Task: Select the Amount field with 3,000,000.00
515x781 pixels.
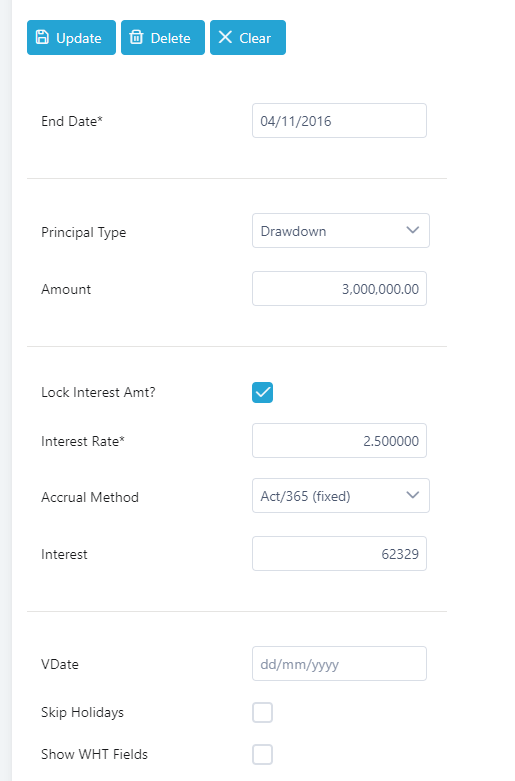Action: [339, 288]
